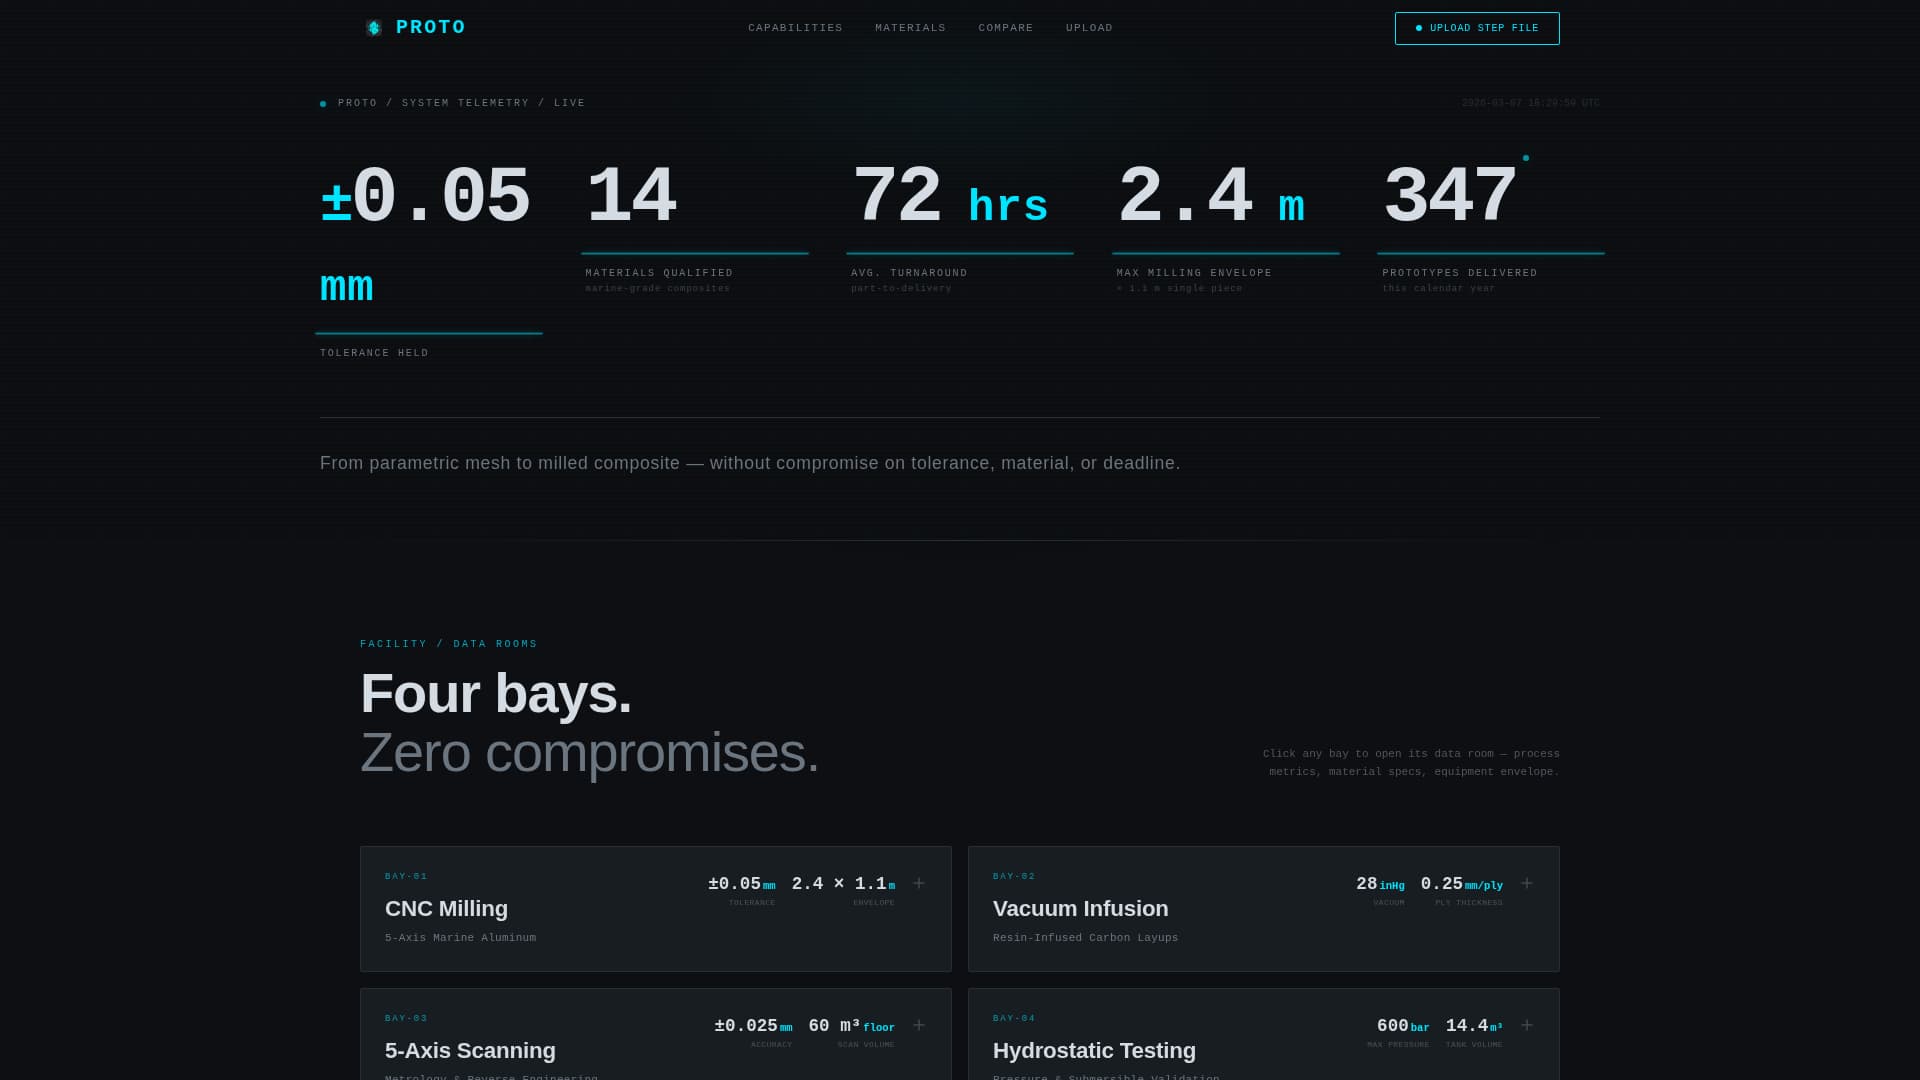Image resolution: width=1920 pixels, height=1080 pixels.
Task: Click the UPLOAD STEP FILE button
Action: tap(1477, 28)
